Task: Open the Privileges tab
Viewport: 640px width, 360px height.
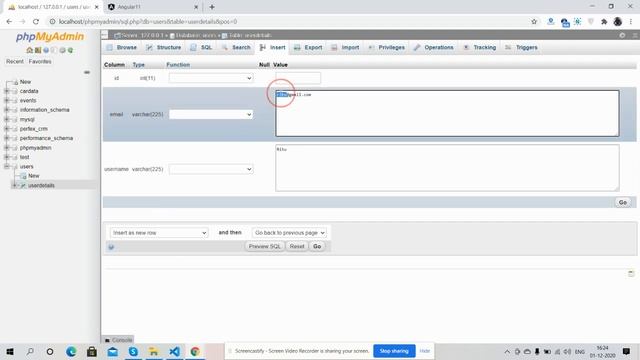Action: click(387, 47)
